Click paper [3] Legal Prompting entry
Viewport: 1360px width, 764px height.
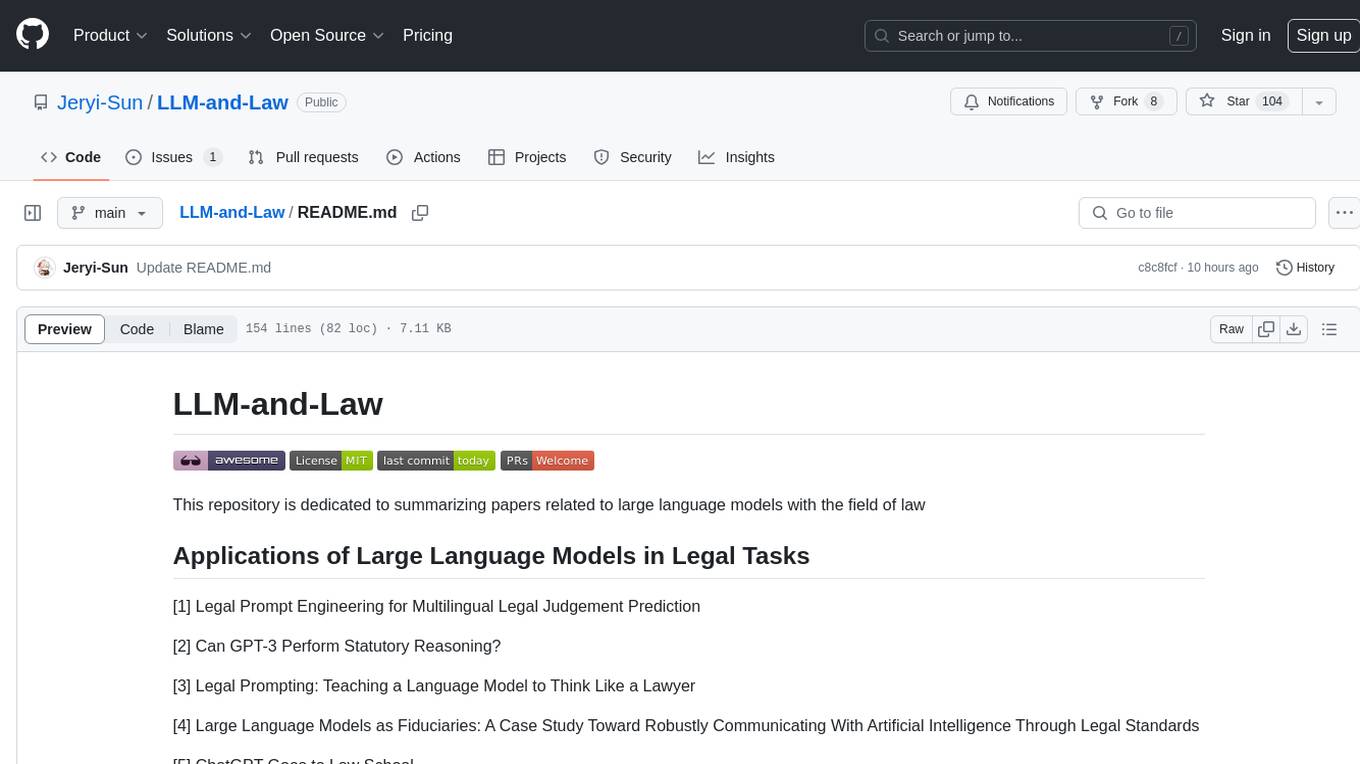pyautogui.click(x=434, y=686)
